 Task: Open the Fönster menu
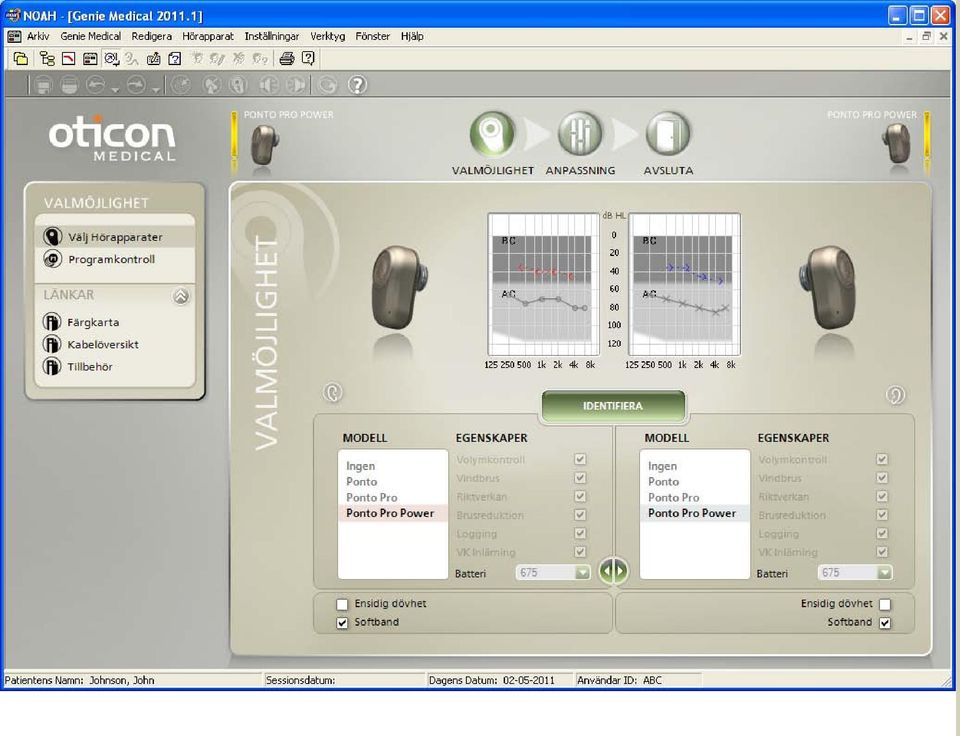372,36
